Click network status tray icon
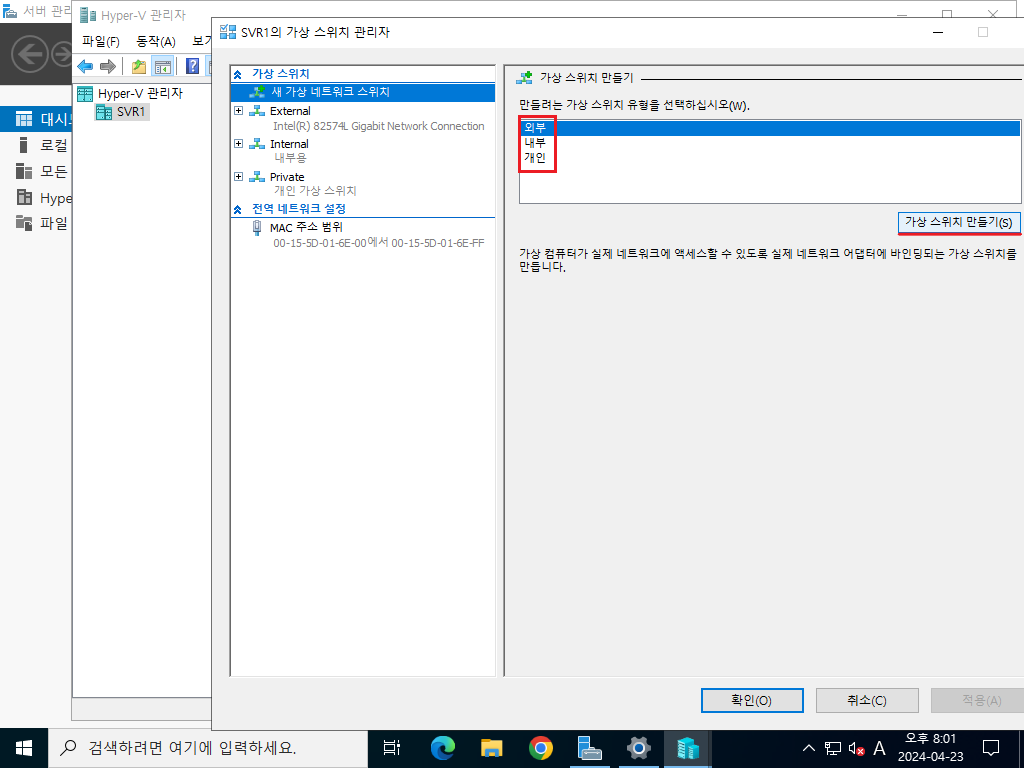1024x768 pixels. pyautogui.click(x=833, y=748)
